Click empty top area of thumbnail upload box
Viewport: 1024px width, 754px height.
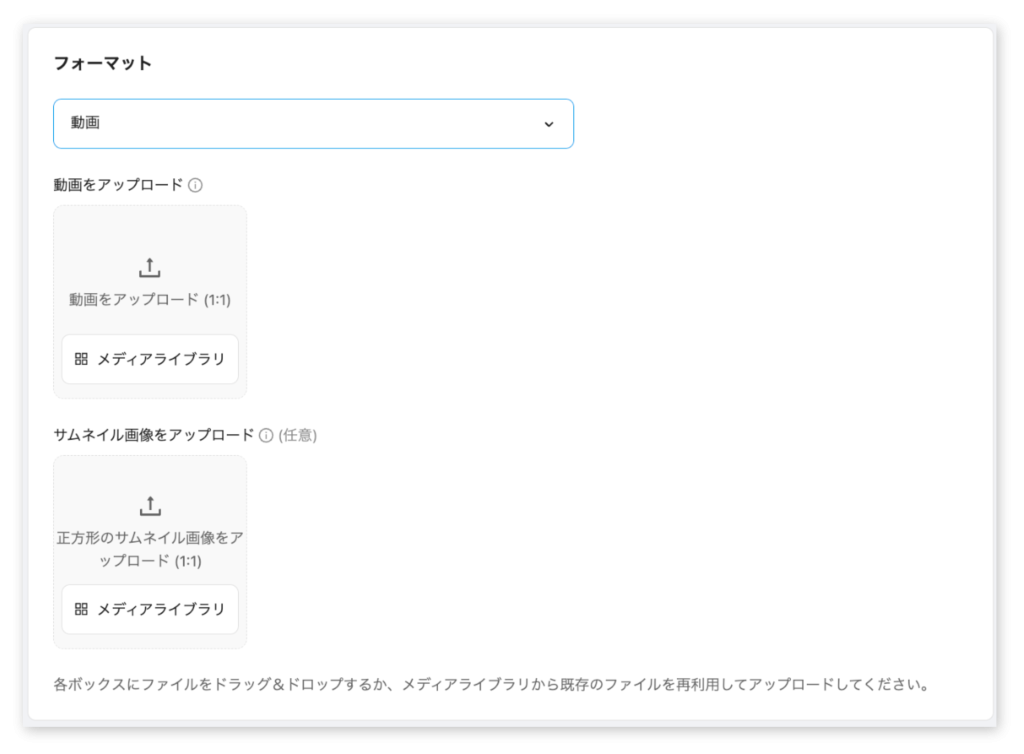click(x=150, y=473)
